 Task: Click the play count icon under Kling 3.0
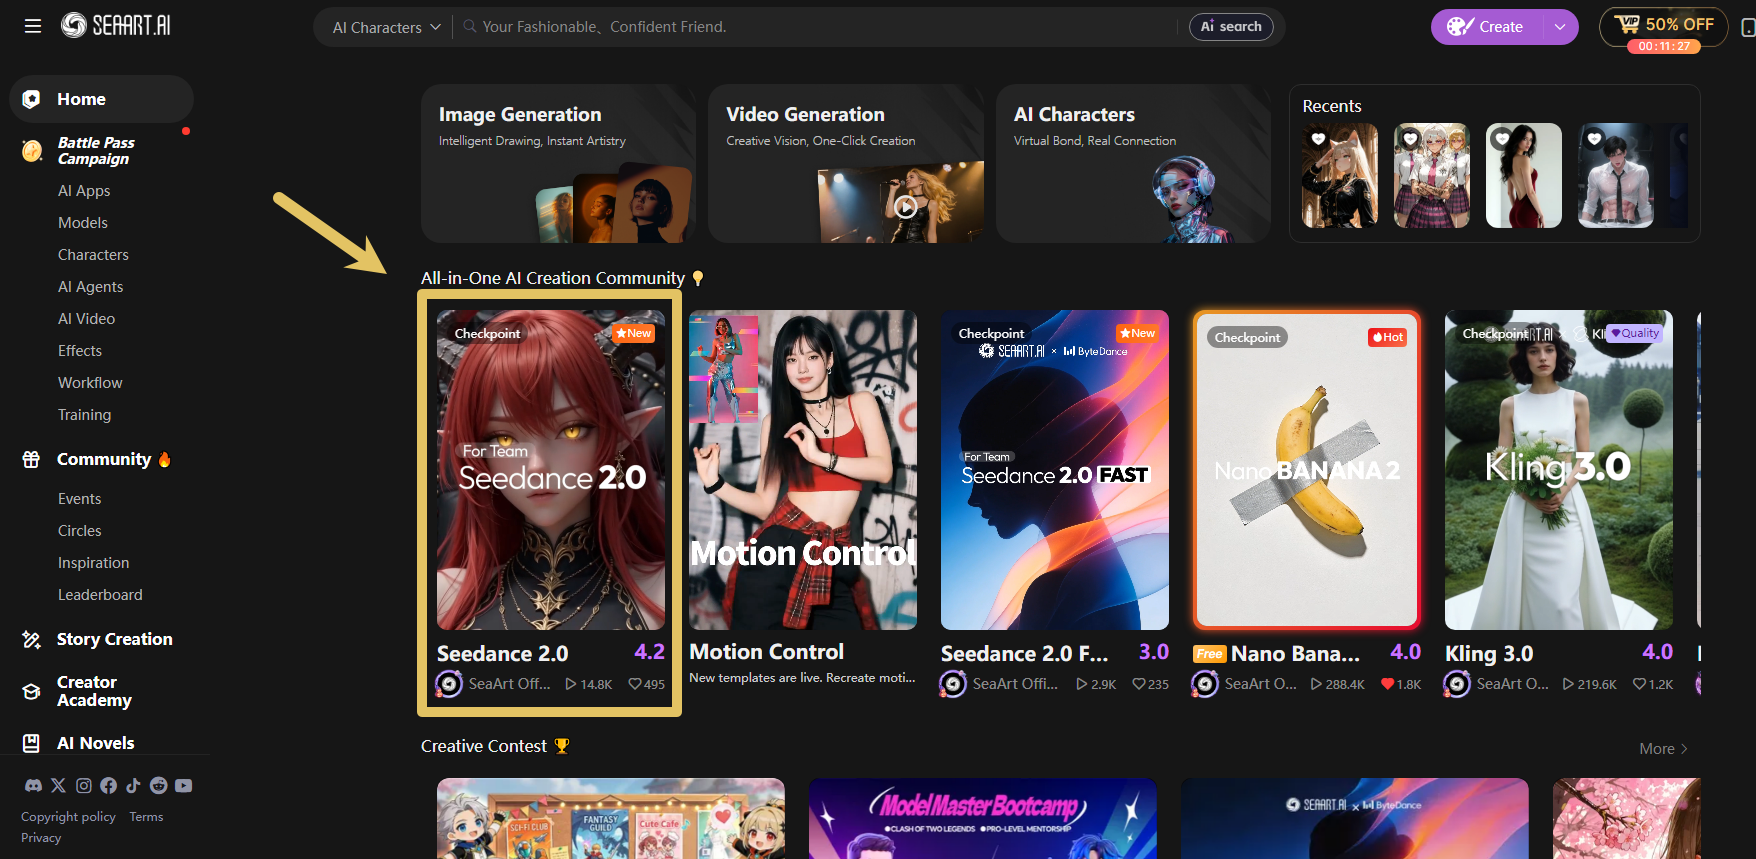tap(1568, 684)
